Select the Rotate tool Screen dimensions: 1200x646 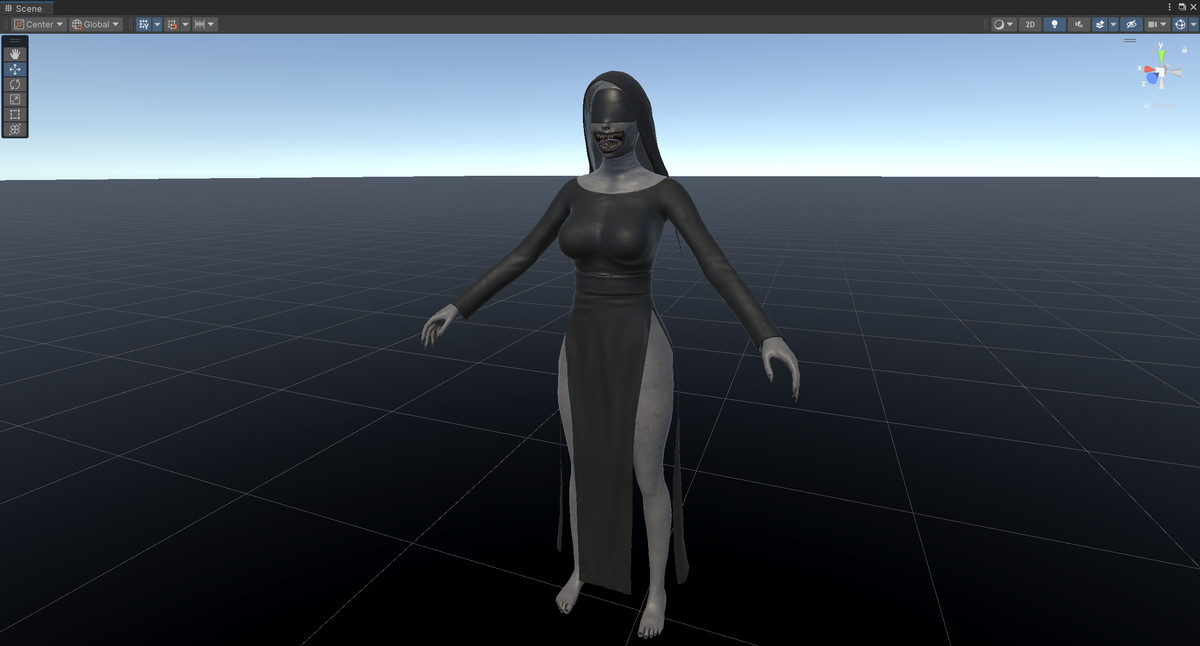click(14, 84)
